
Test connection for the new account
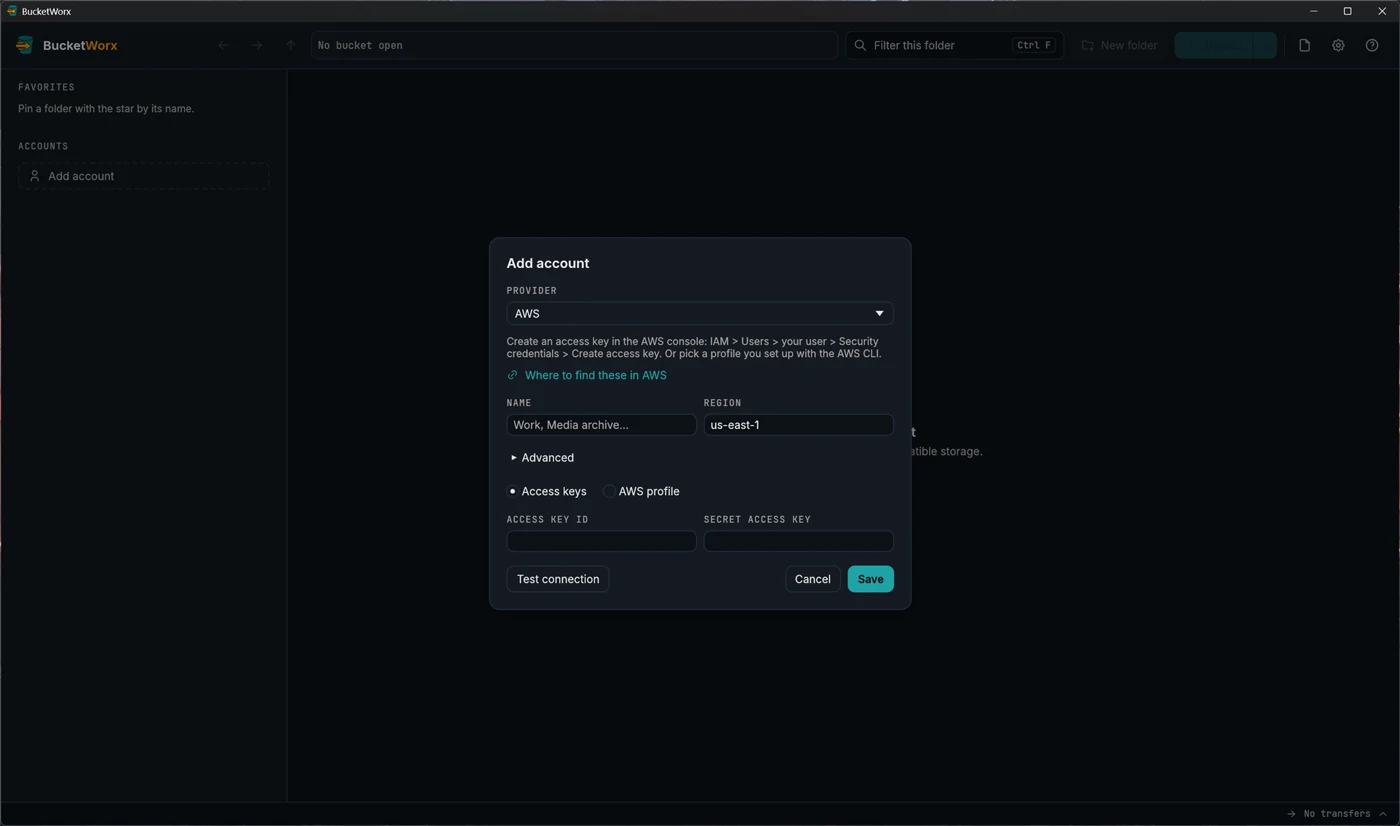(558, 579)
